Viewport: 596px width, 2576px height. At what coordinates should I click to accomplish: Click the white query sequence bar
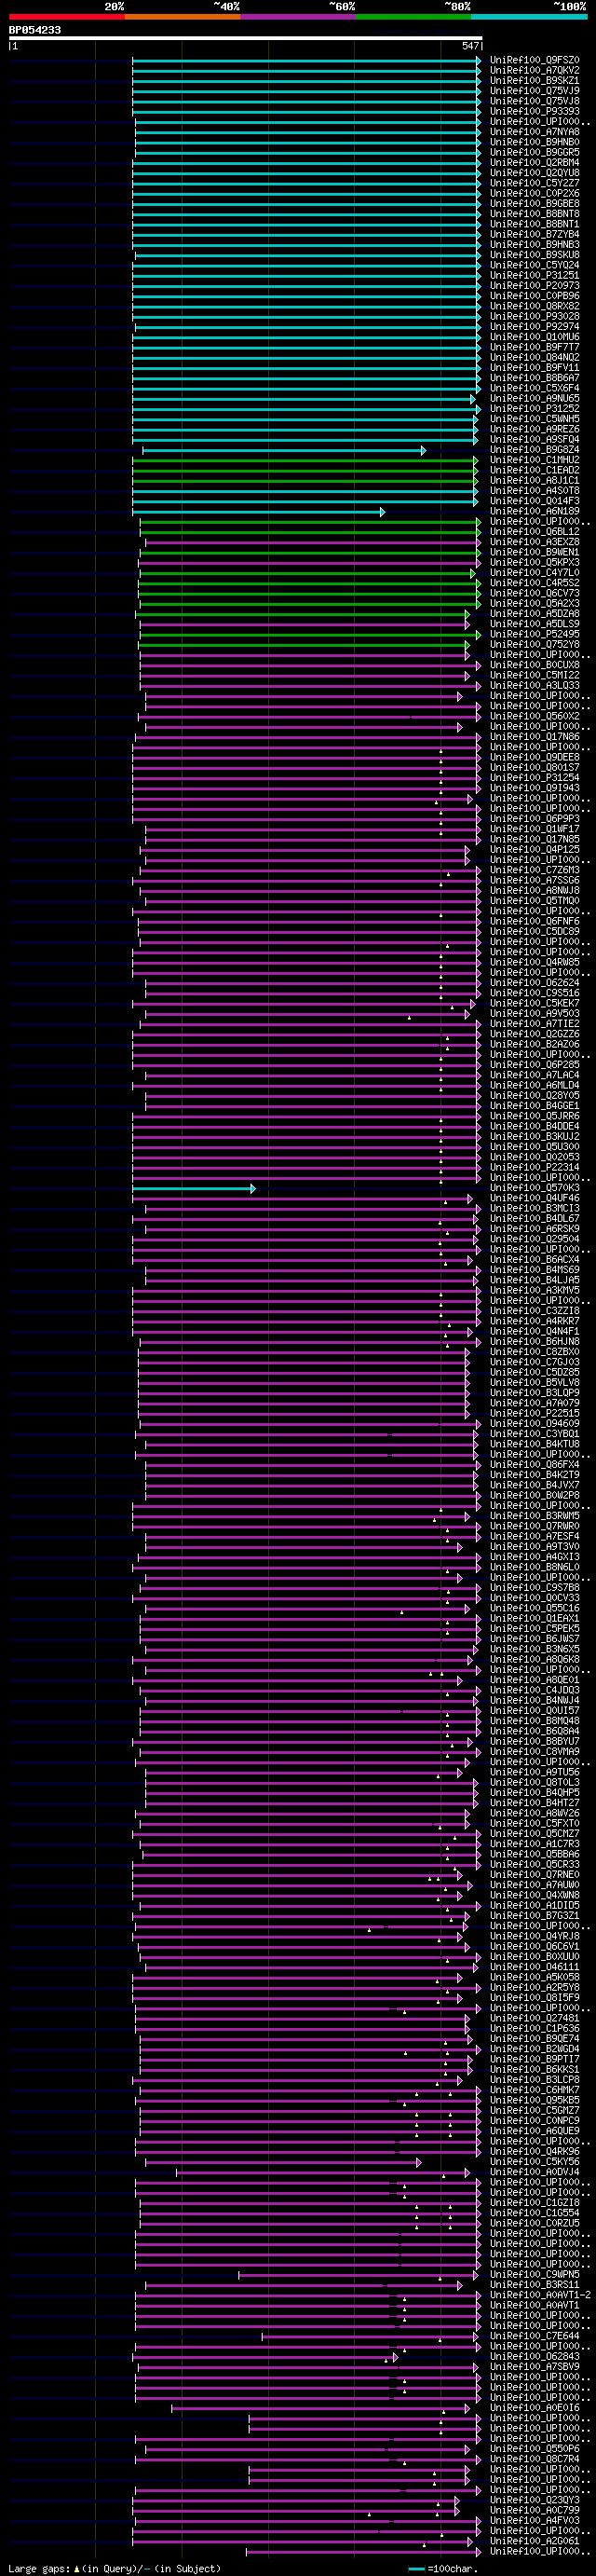[246, 38]
